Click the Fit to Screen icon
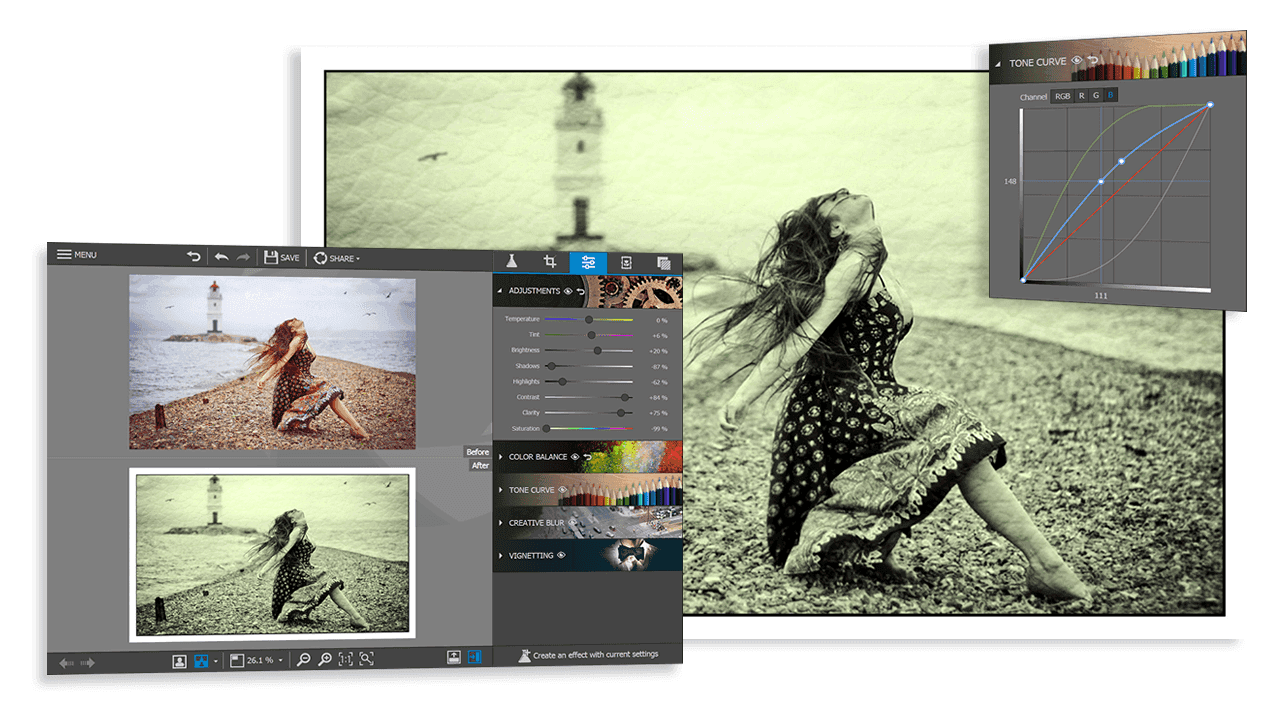 coord(367,661)
